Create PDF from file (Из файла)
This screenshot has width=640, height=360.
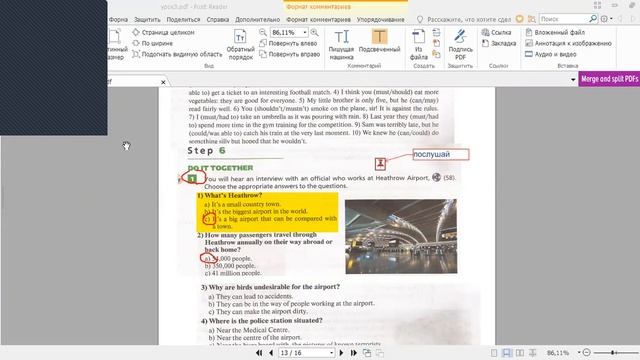tap(418, 44)
